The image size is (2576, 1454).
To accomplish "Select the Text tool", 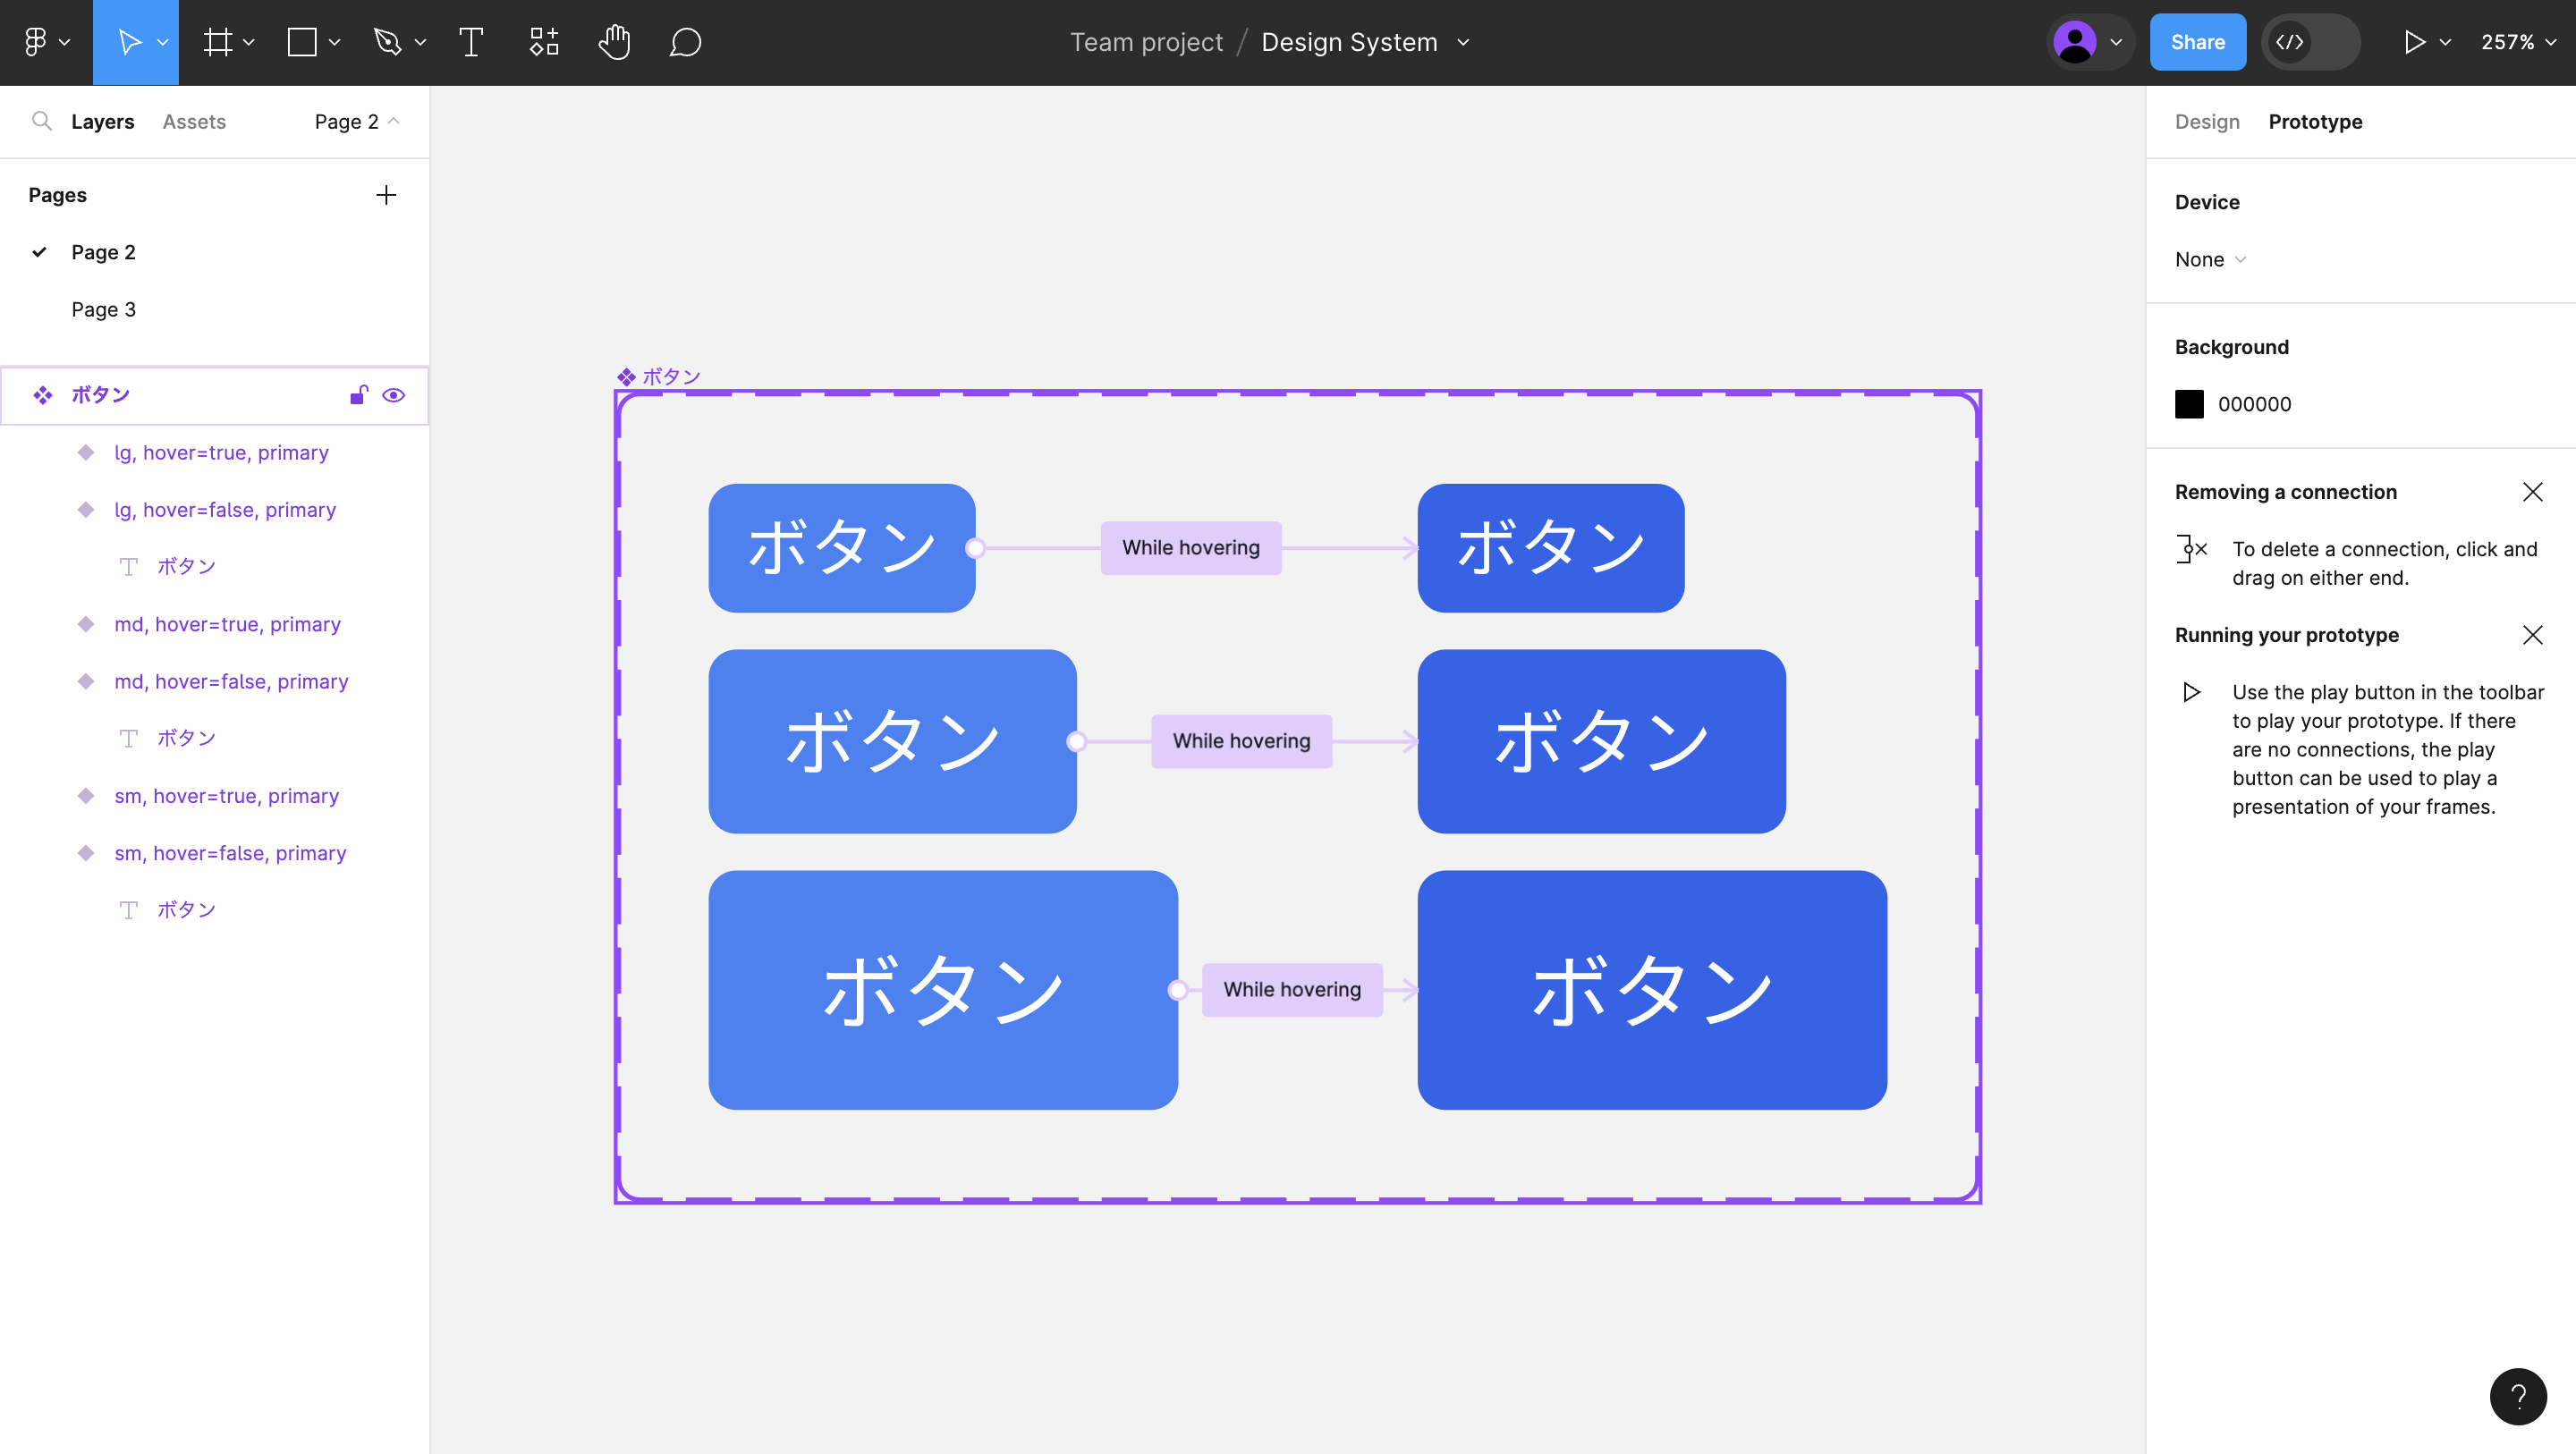I will tap(471, 42).
